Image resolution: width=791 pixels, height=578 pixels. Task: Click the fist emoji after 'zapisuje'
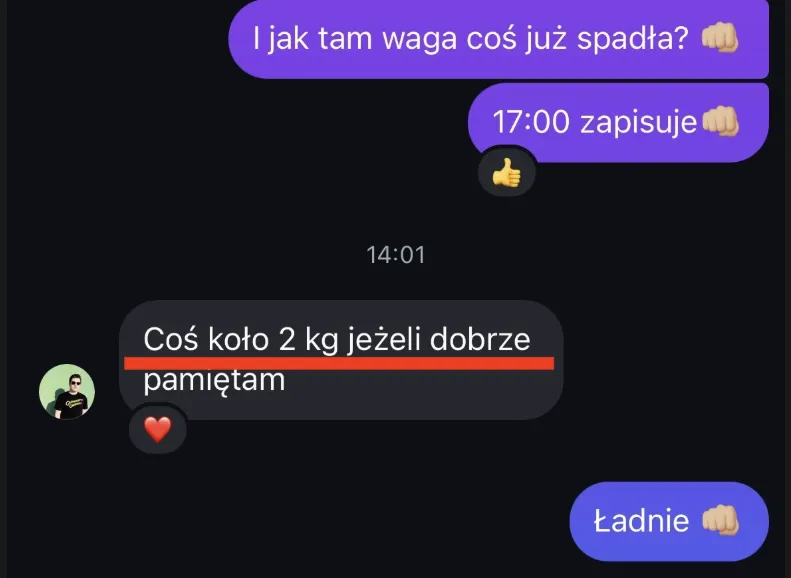tap(720, 122)
